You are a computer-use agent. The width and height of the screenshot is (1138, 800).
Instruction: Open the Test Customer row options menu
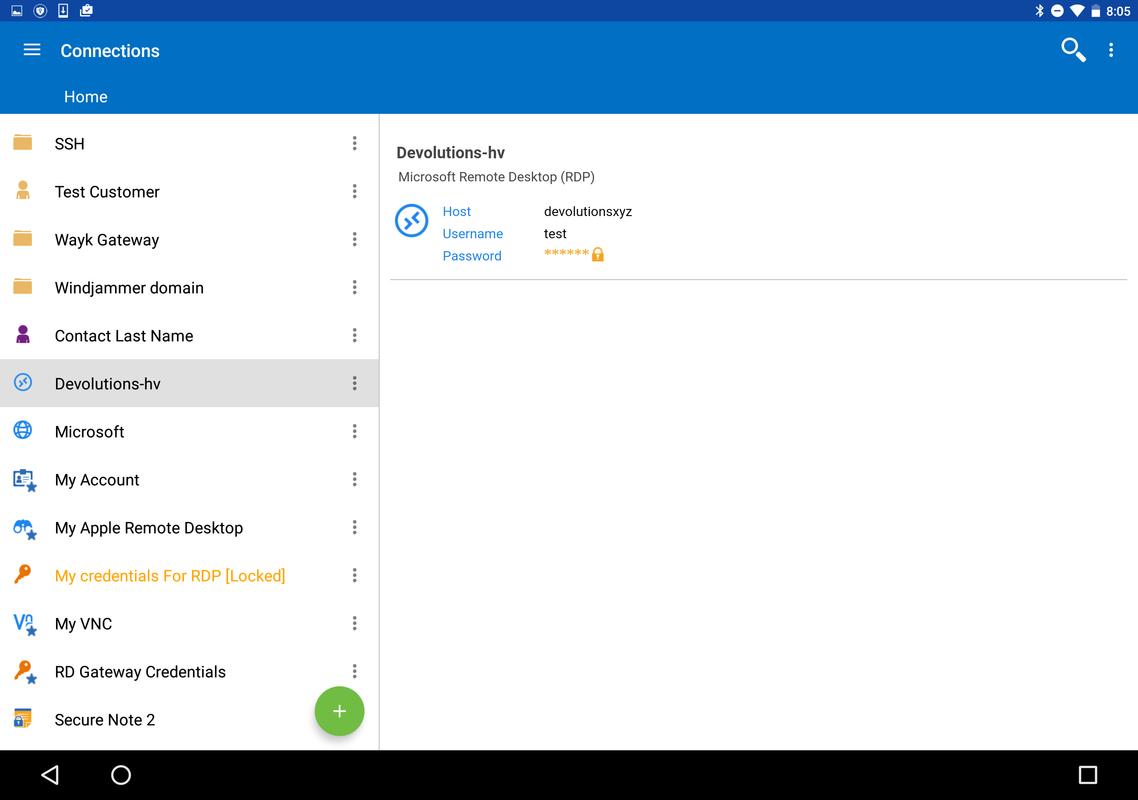[x=354, y=191]
